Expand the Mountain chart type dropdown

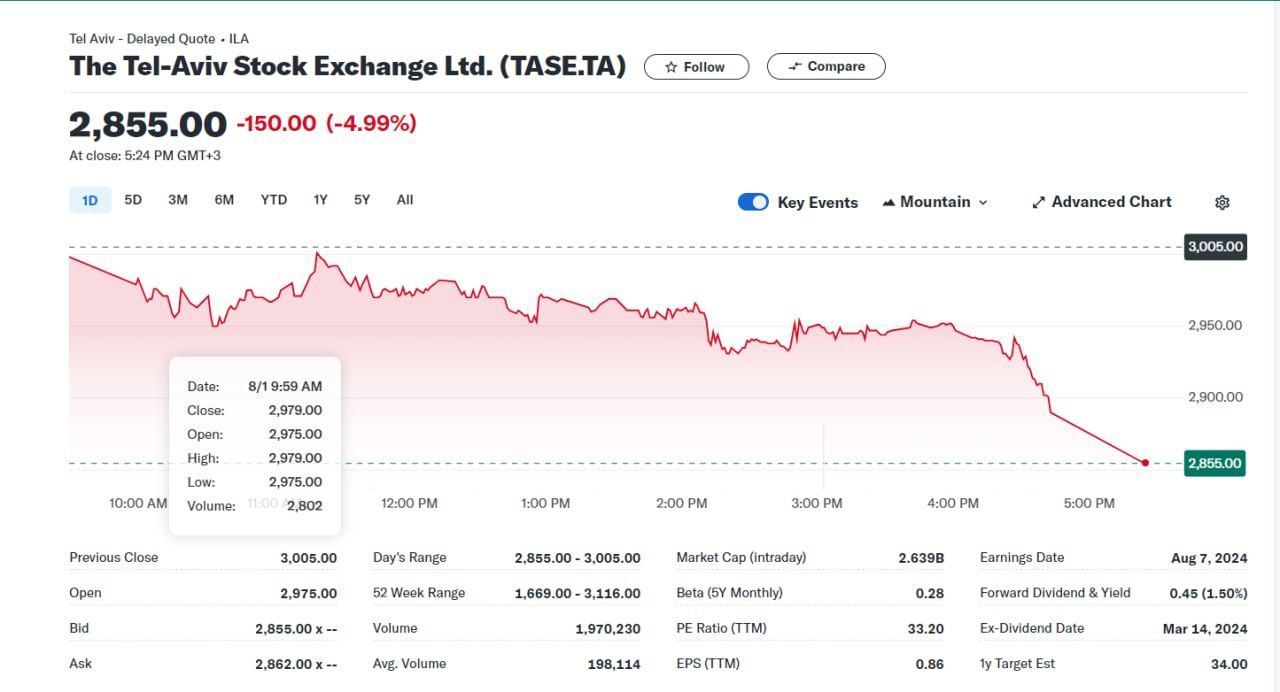[x=982, y=202]
